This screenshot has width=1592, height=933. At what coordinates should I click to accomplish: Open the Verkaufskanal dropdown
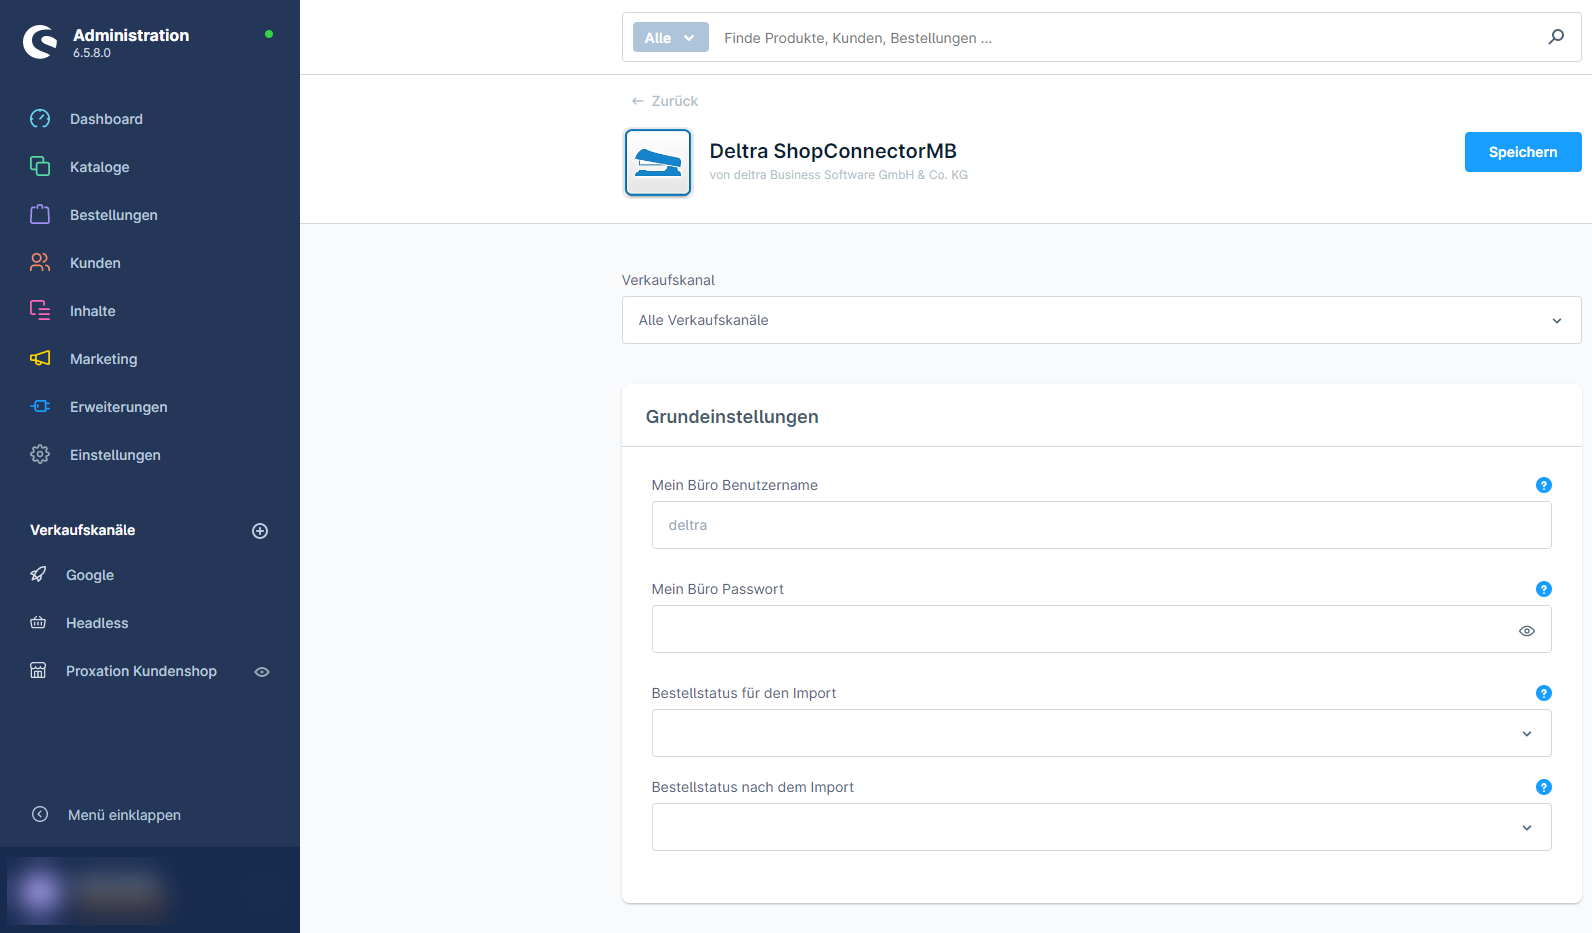[1101, 320]
